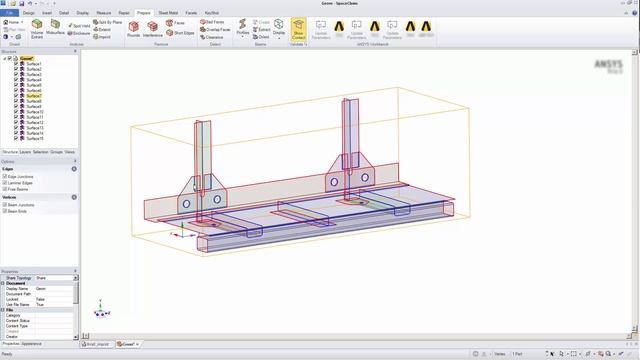Open the Rounds removal tool
Screen dimensions: 640x360
coord(133,29)
